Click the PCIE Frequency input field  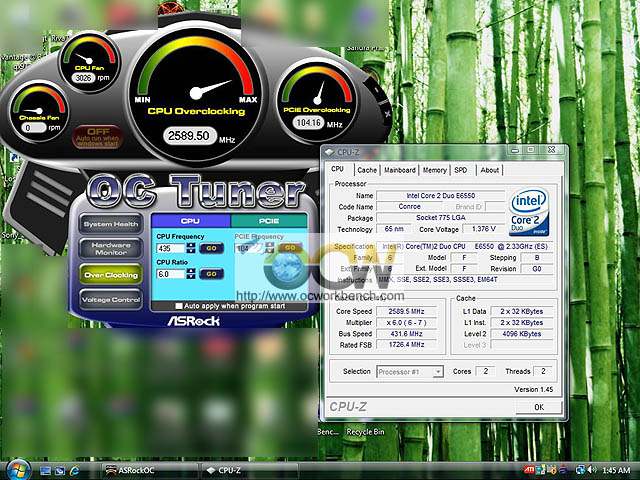pyautogui.click(x=249, y=248)
